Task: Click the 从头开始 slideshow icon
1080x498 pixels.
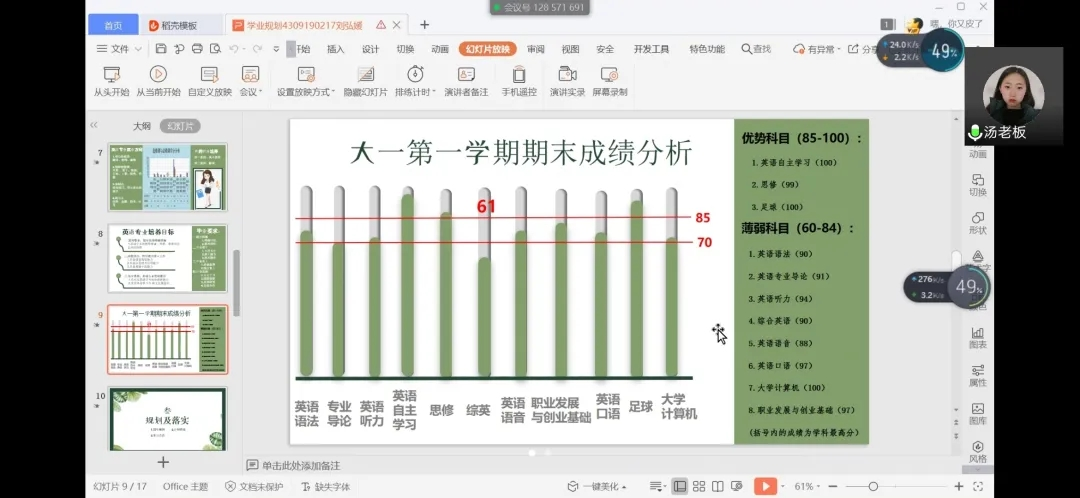Action: tap(111, 75)
